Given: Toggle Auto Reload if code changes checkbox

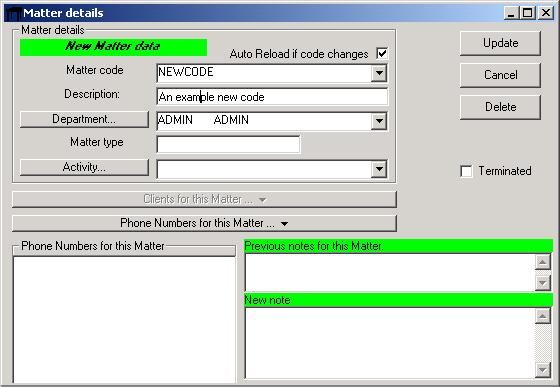Looking at the screenshot, I should click(x=382, y=54).
